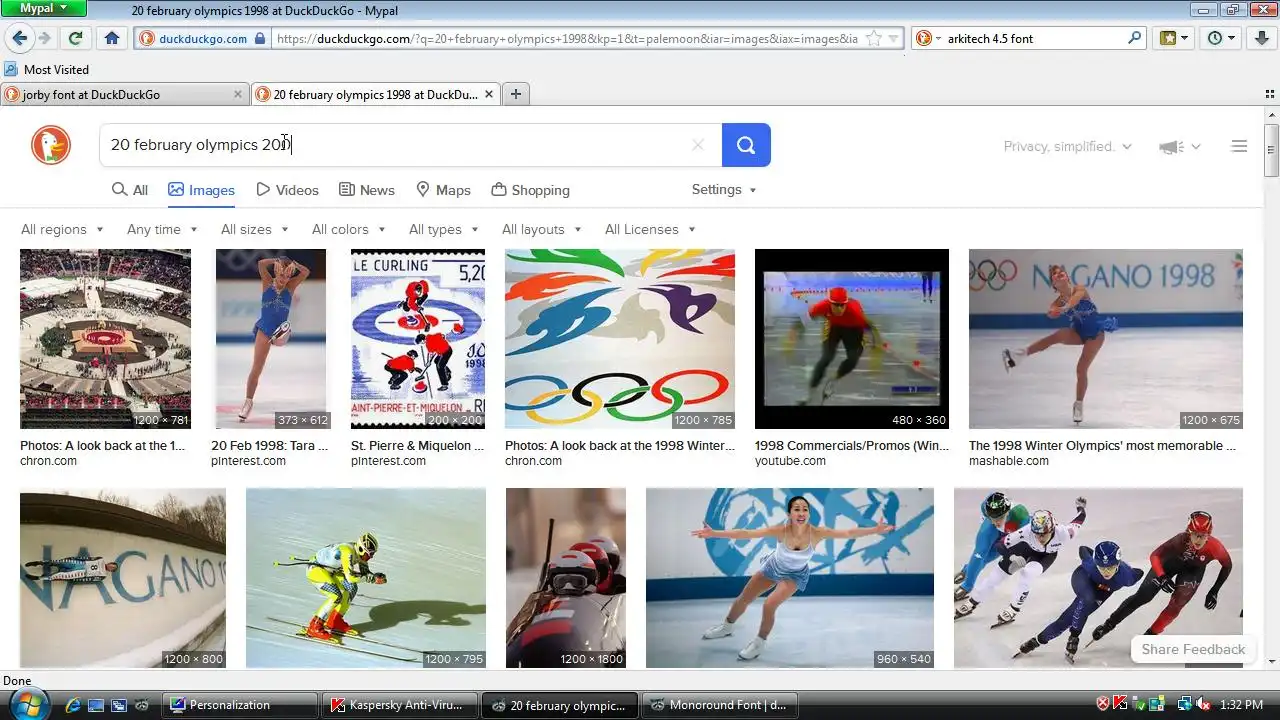This screenshot has width=1280, height=720.
Task: Open the All colors filter
Action: 348,229
